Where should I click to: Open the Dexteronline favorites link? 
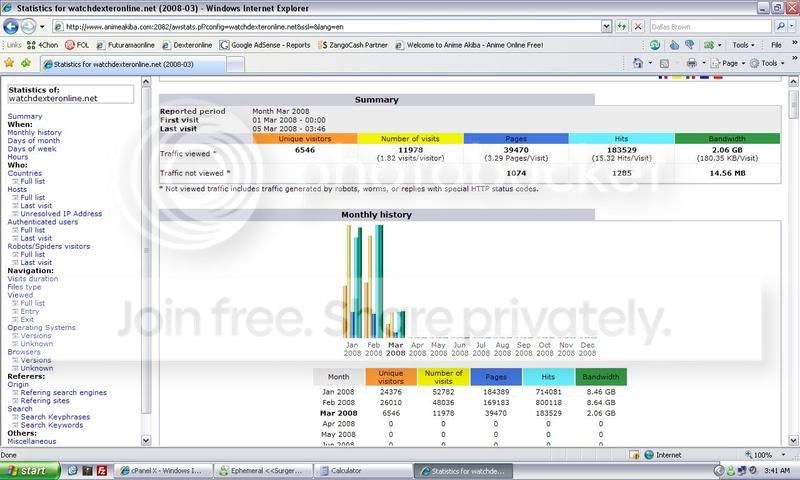[187, 45]
